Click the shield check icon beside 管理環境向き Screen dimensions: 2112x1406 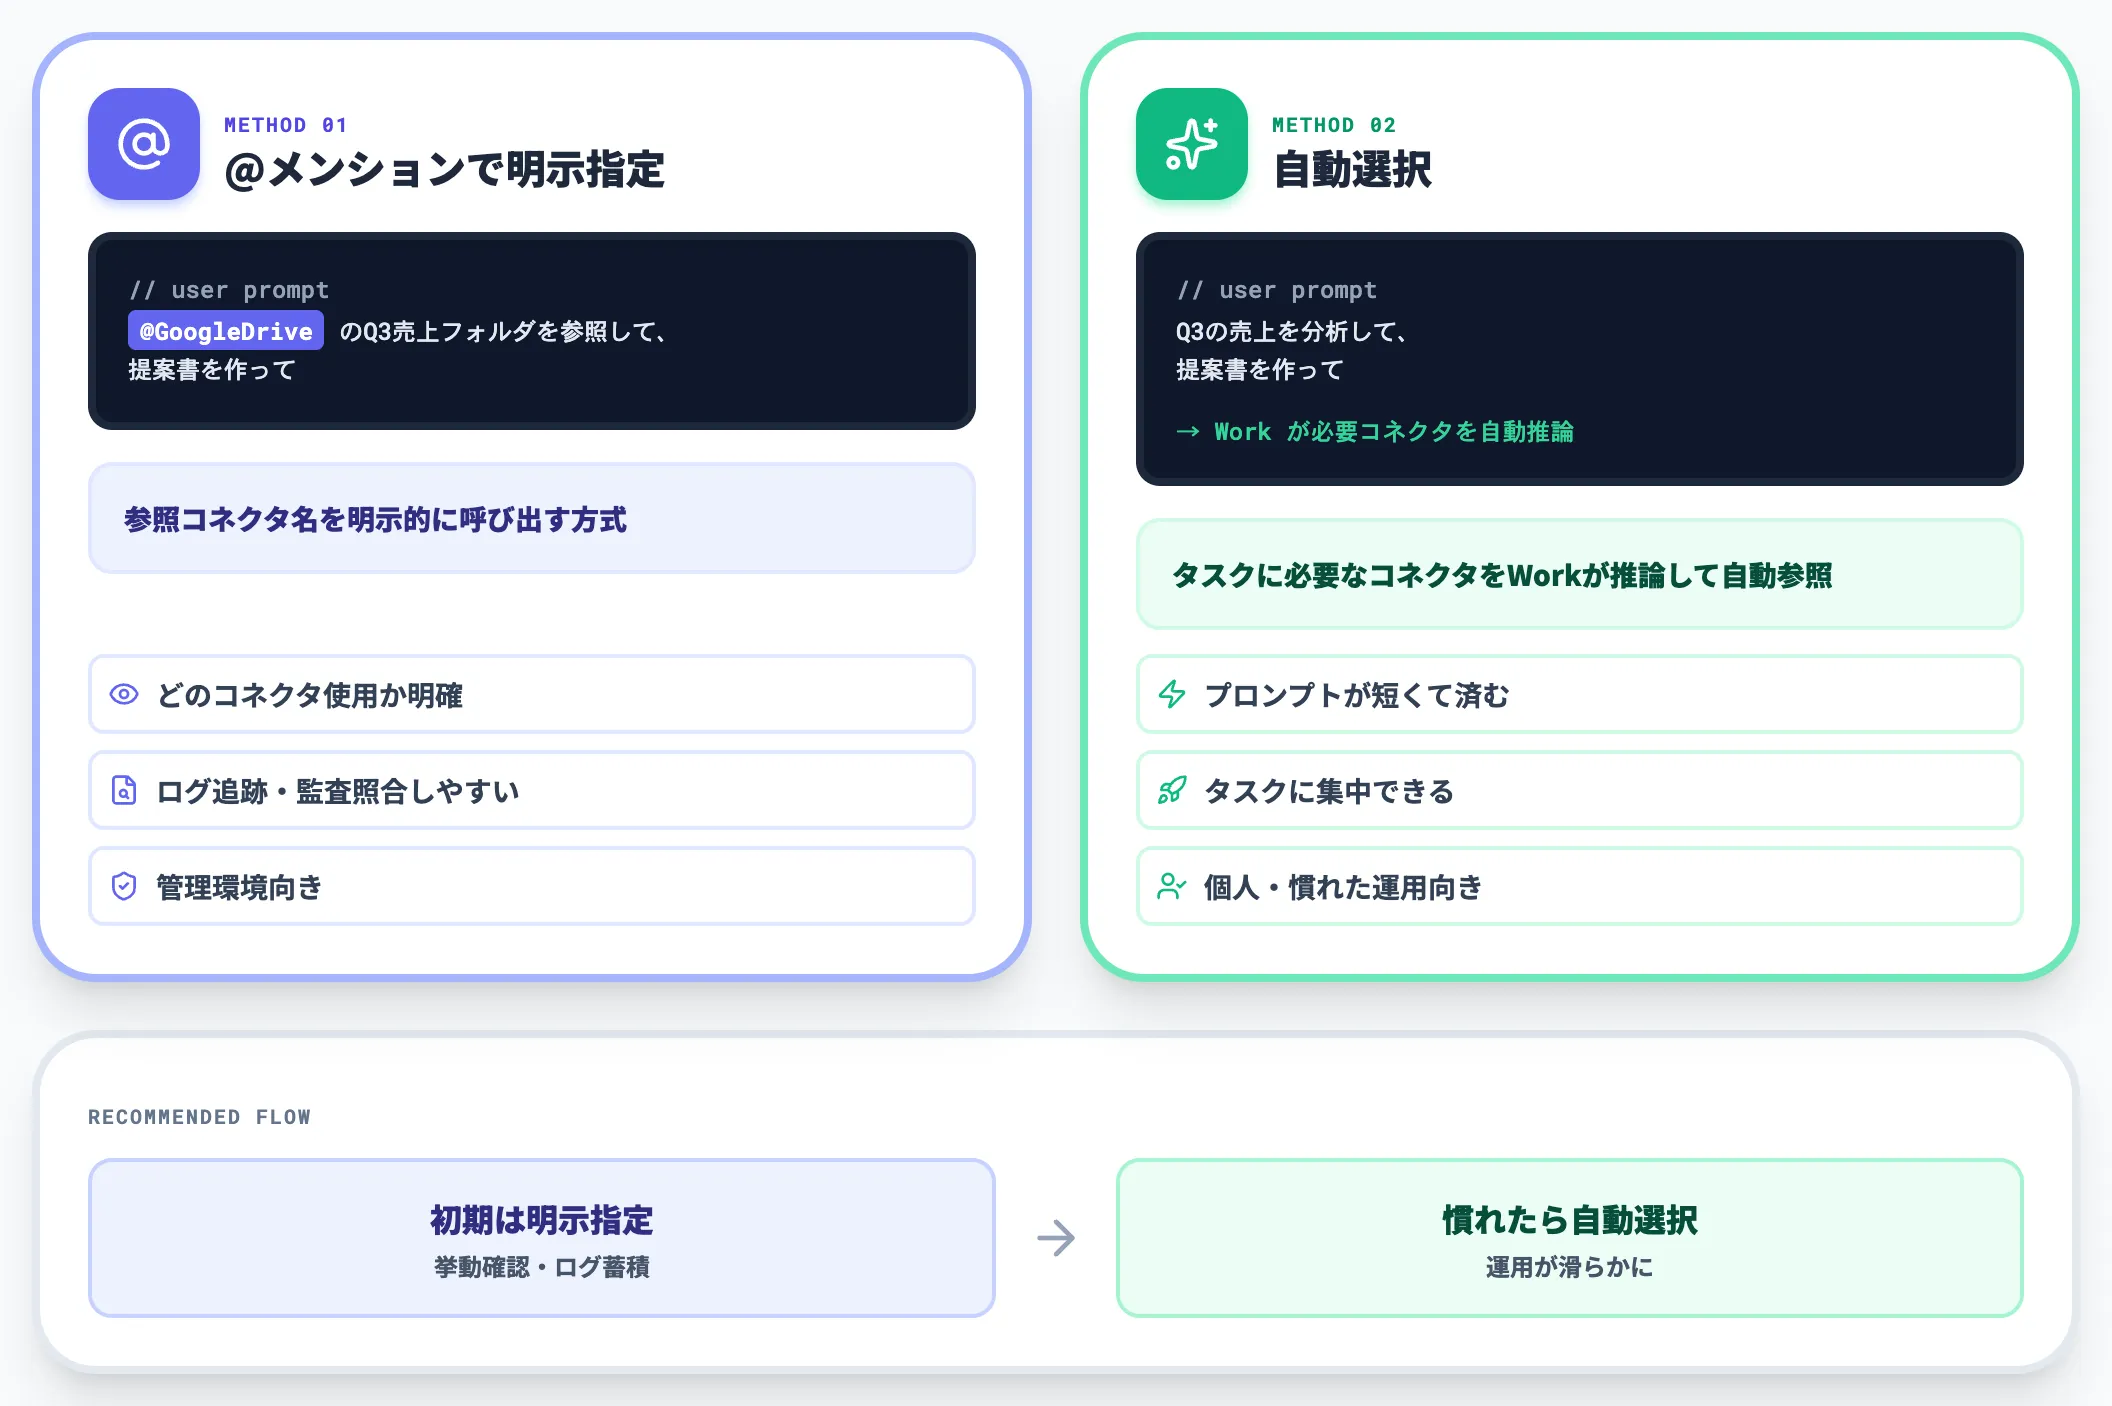click(124, 886)
